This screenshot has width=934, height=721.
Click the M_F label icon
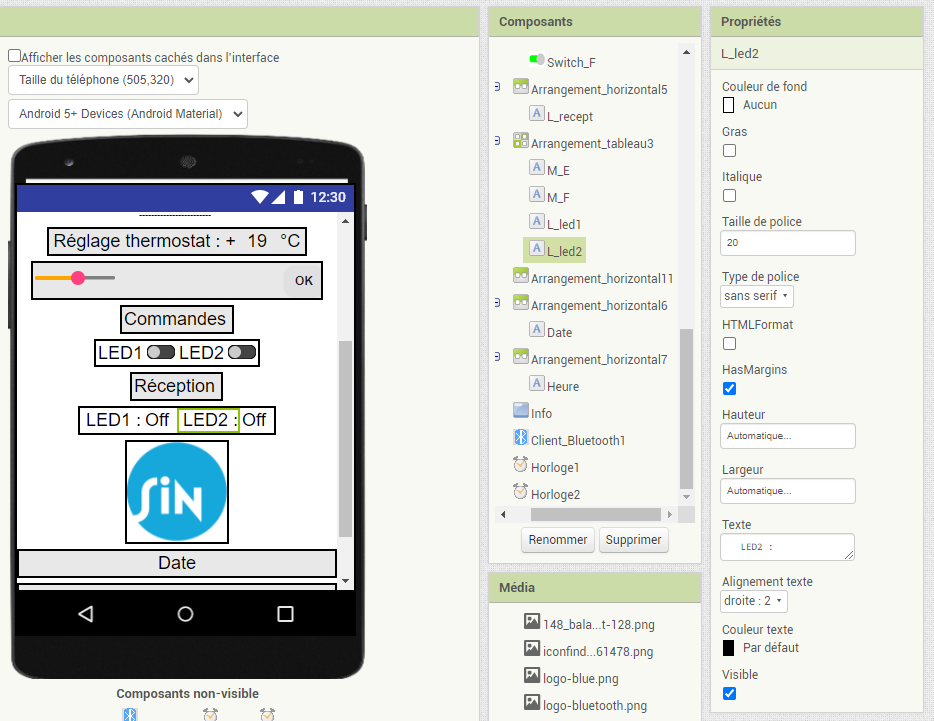click(x=537, y=194)
